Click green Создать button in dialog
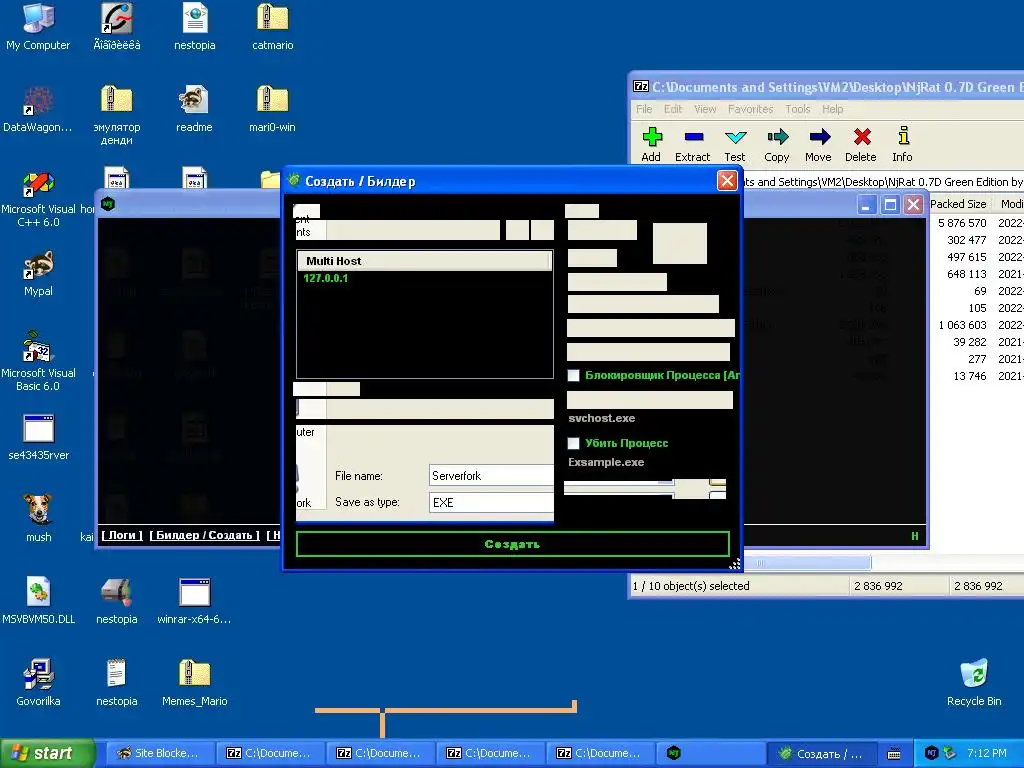This screenshot has width=1024, height=768. click(513, 544)
